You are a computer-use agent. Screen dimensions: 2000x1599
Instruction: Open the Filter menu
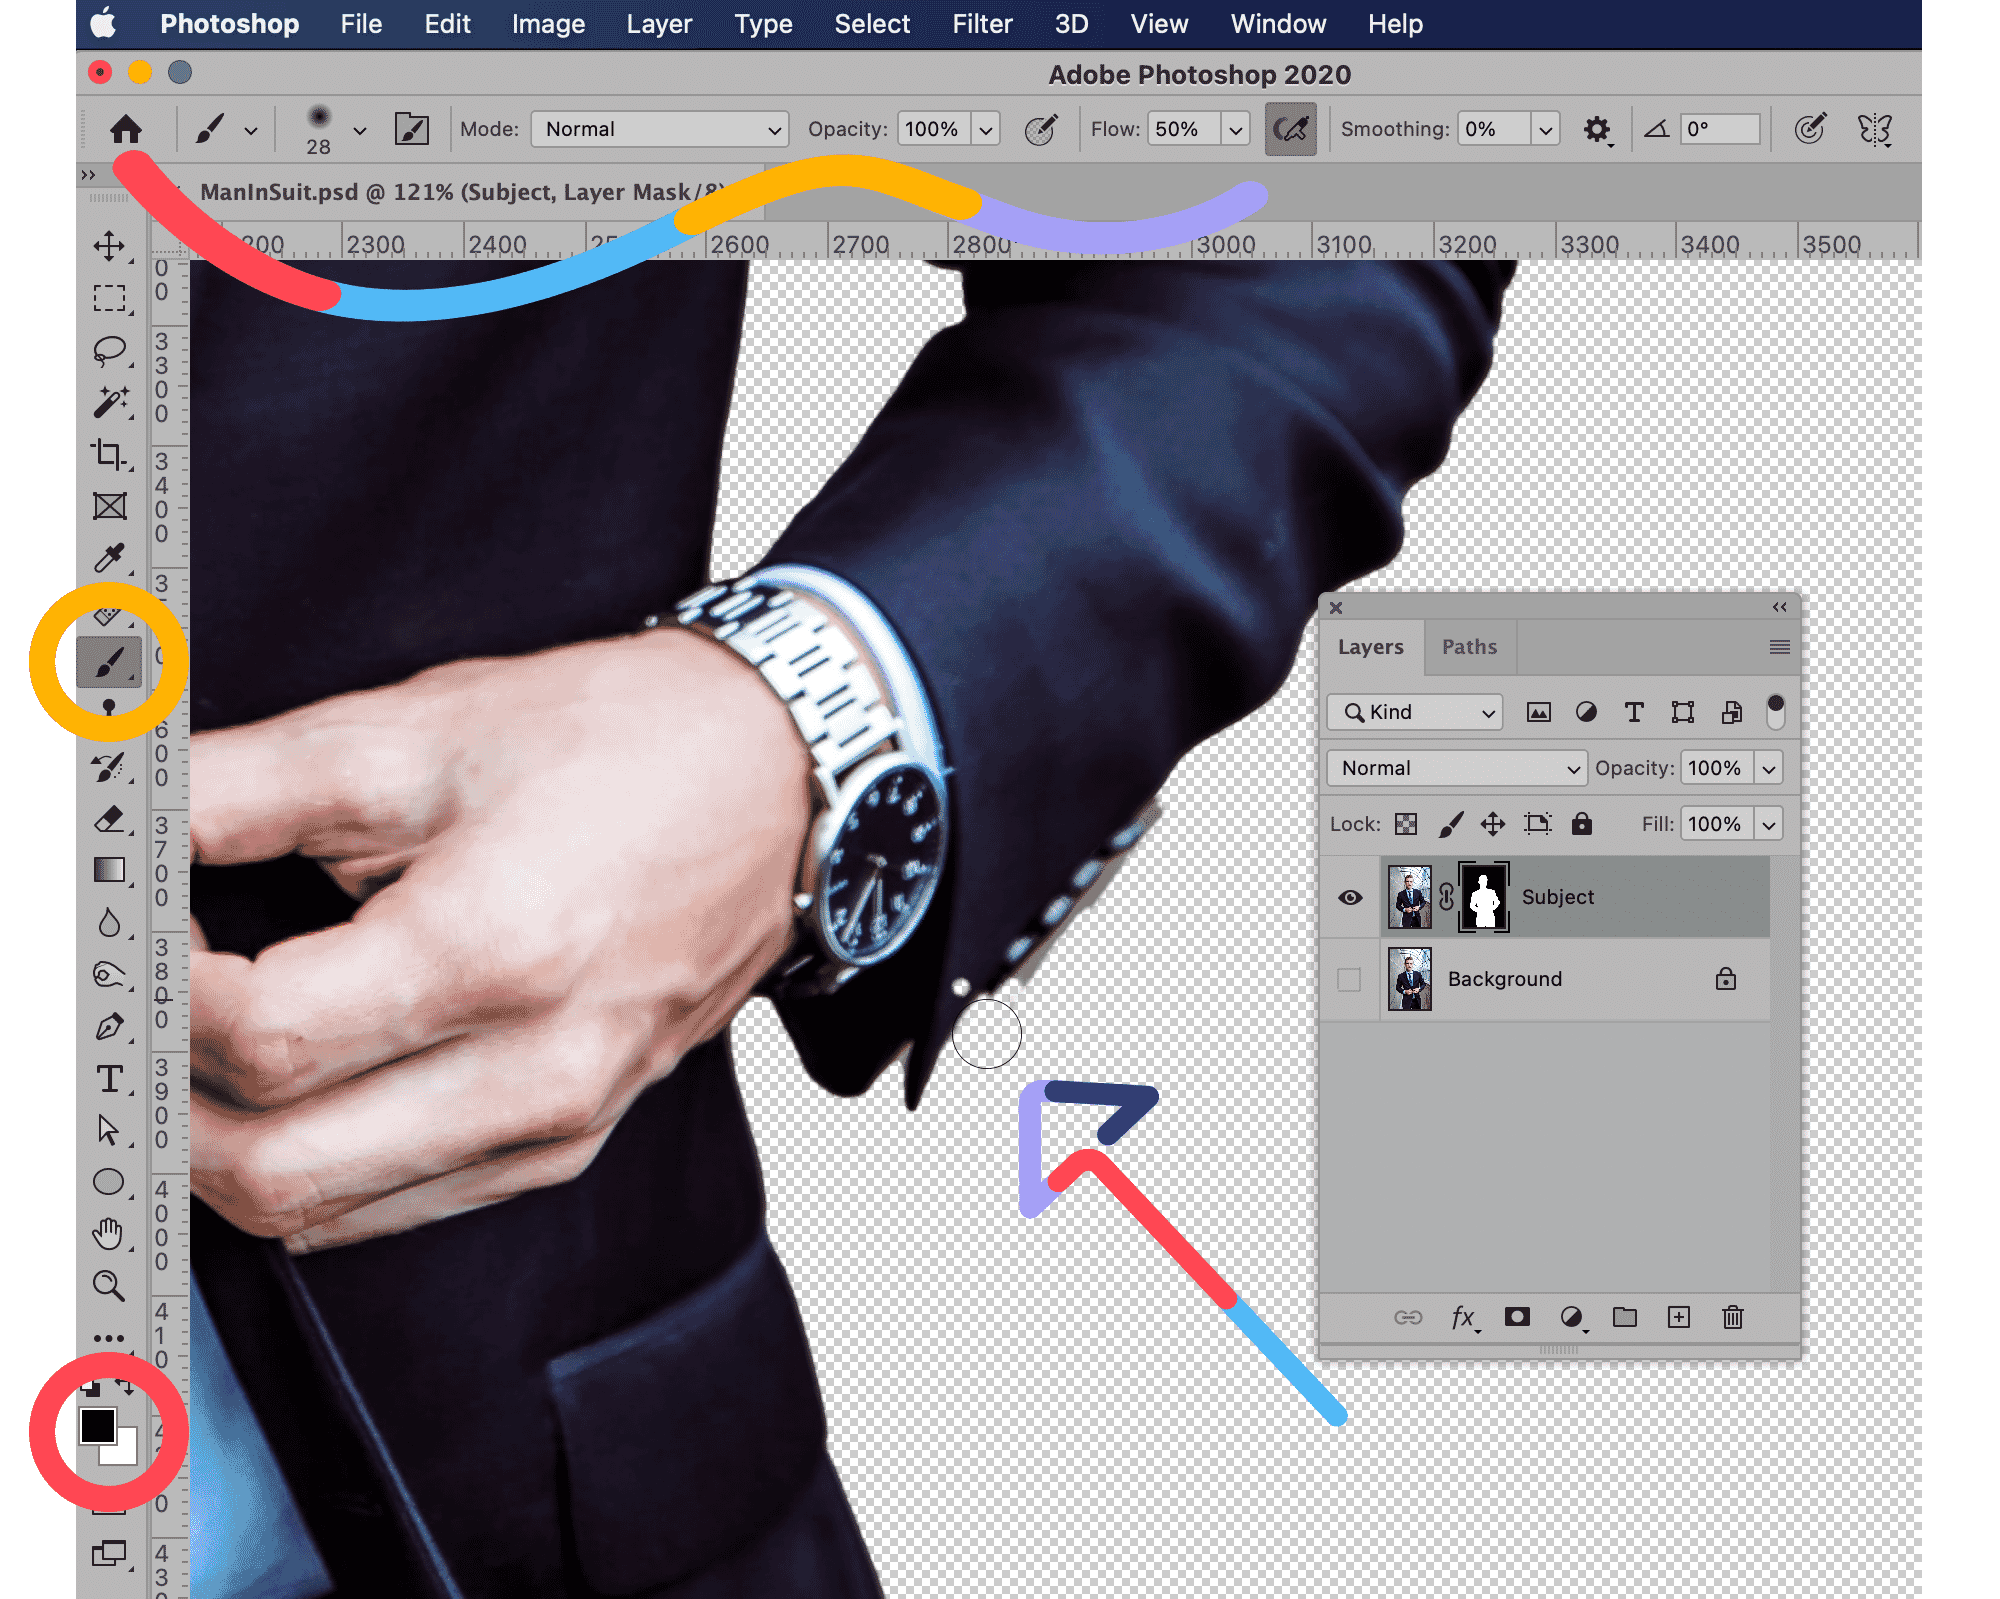pyautogui.click(x=982, y=24)
